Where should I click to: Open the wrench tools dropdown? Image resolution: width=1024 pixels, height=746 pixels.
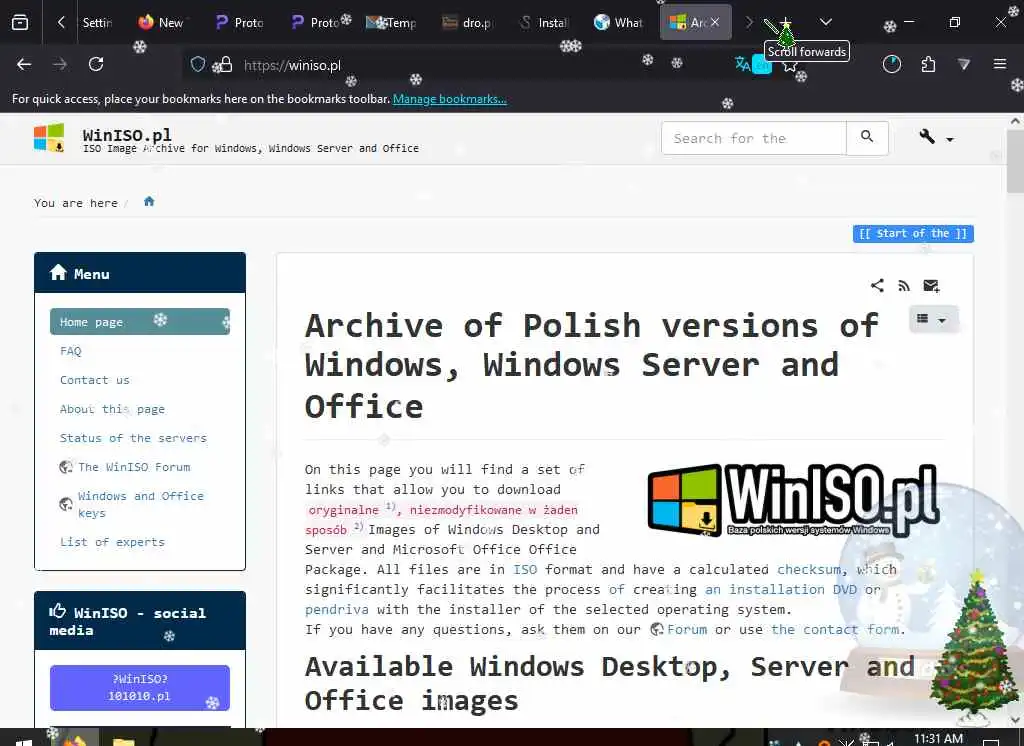(x=936, y=137)
